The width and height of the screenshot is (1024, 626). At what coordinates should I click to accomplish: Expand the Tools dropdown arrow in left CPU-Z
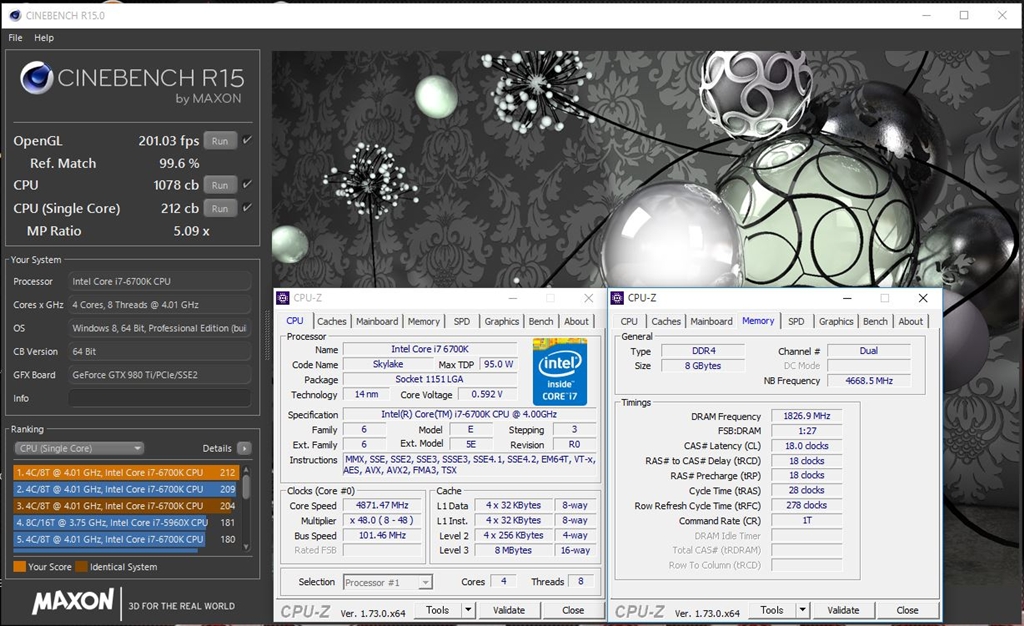[467, 610]
